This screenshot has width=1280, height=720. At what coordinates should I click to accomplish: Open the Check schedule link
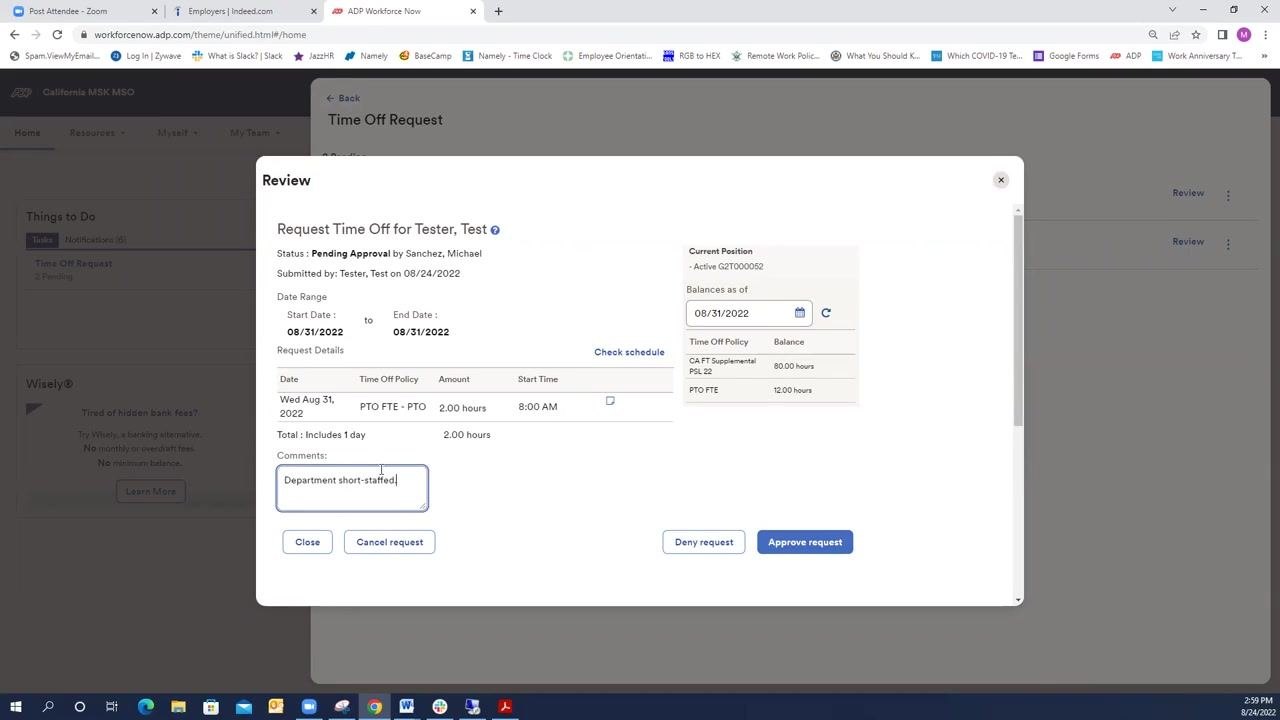[x=629, y=352]
